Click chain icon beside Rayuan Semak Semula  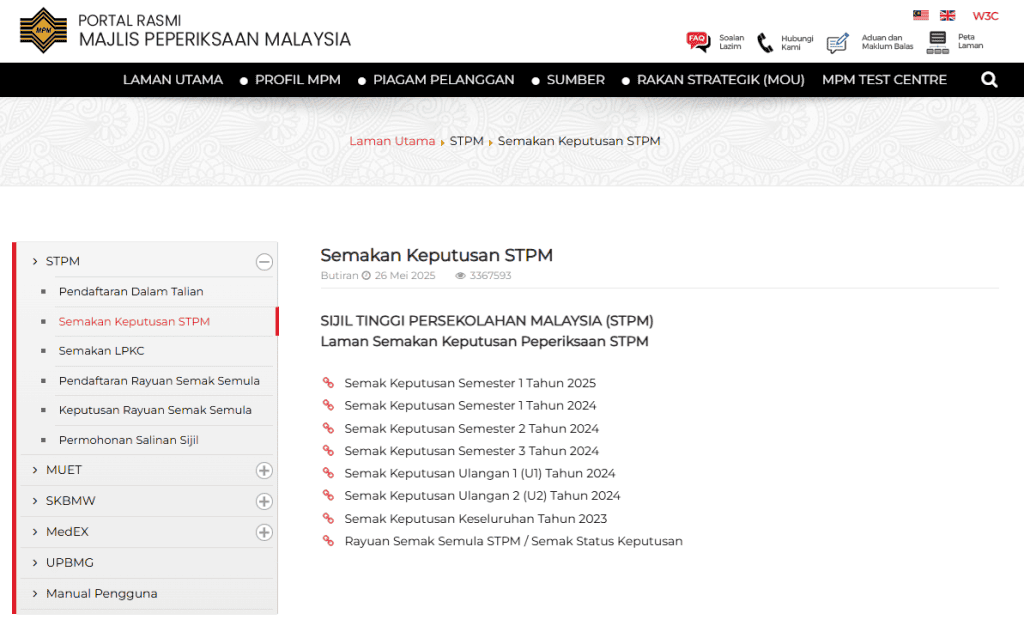pyautogui.click(x=328, y=541)
